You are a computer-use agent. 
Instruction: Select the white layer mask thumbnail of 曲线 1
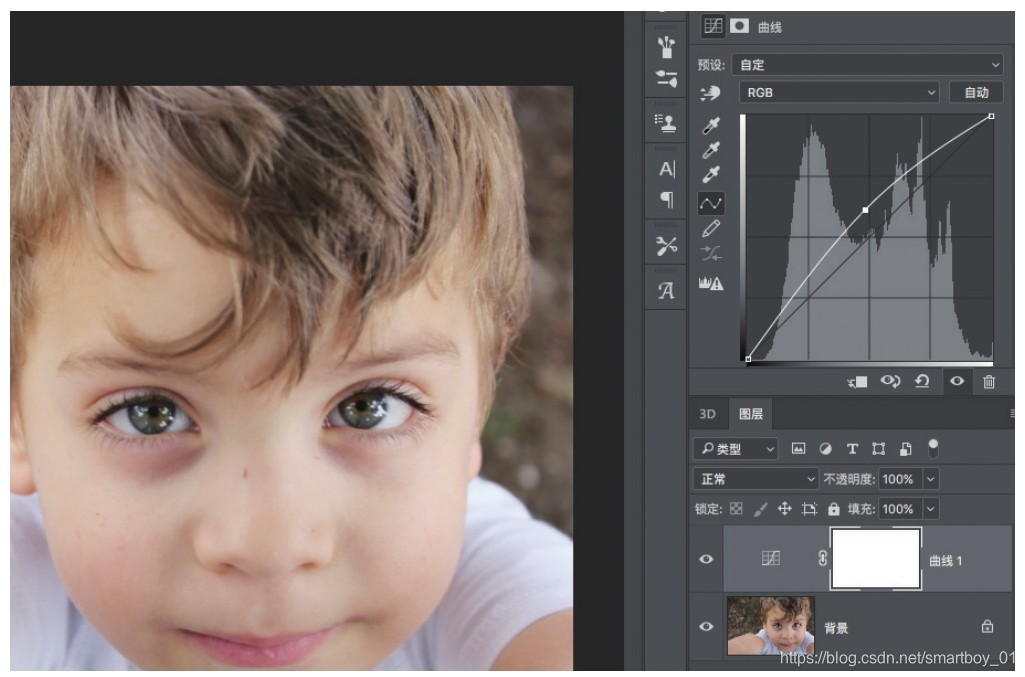[x=876, y=559]
